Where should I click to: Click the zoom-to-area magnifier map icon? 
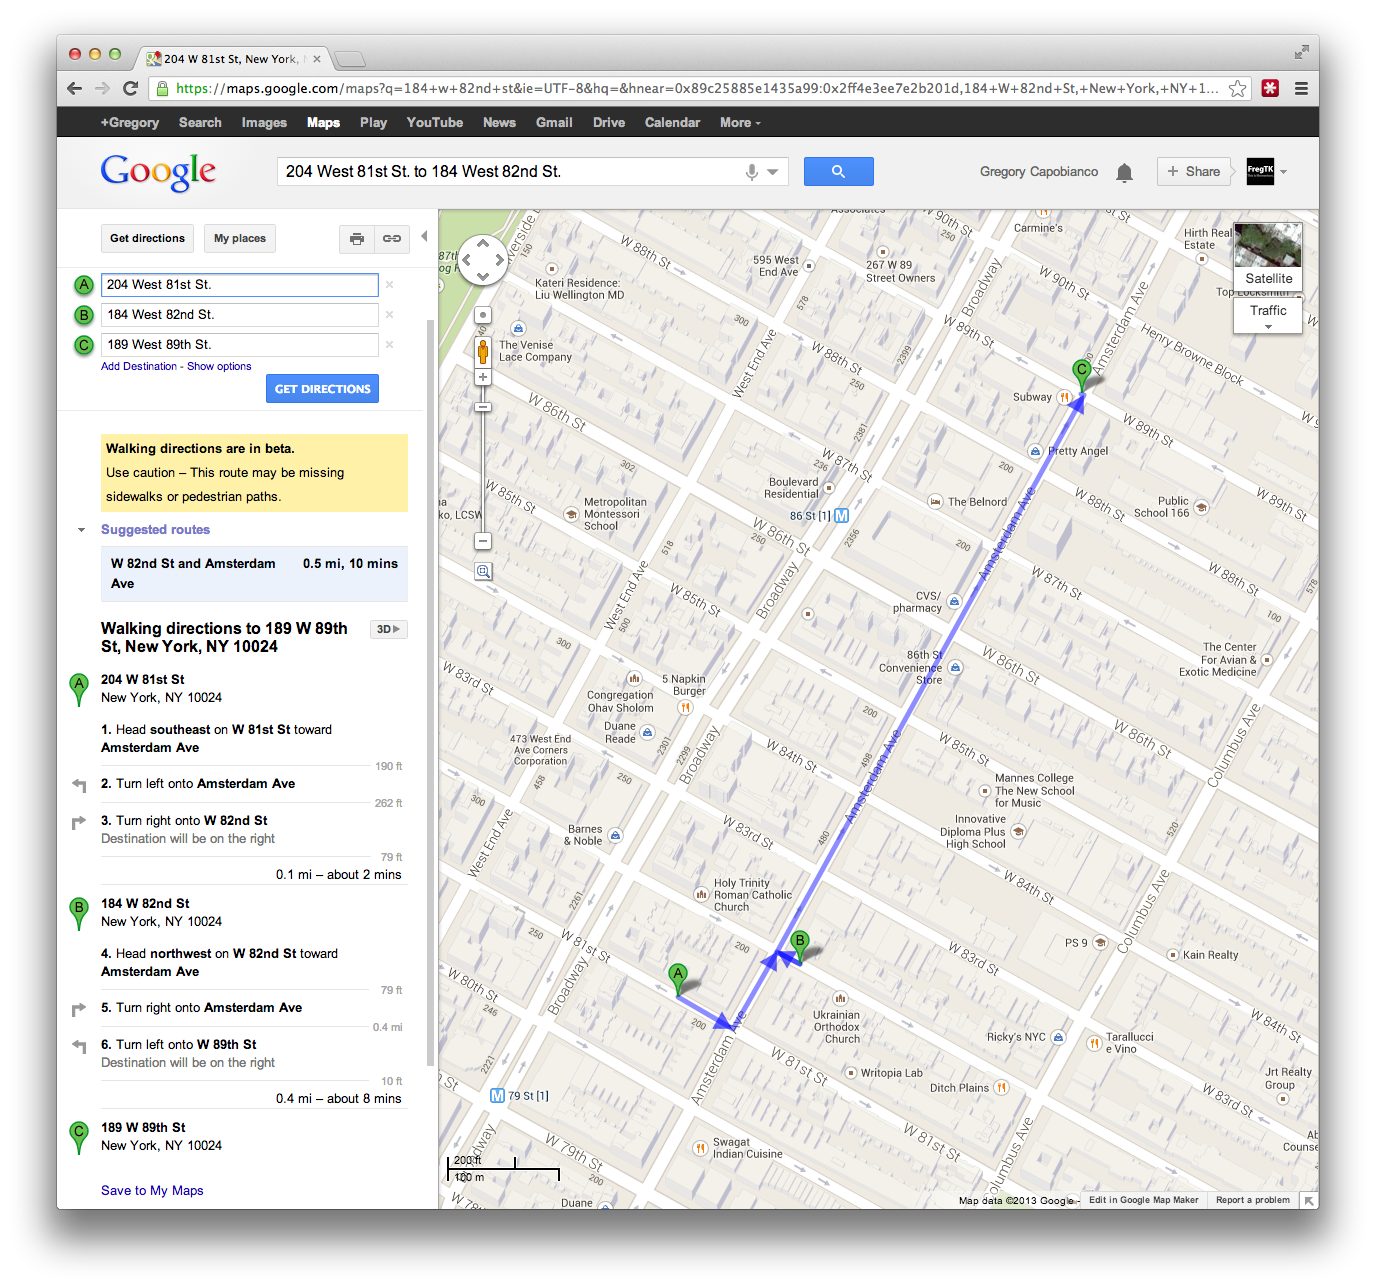click(482, 571)
